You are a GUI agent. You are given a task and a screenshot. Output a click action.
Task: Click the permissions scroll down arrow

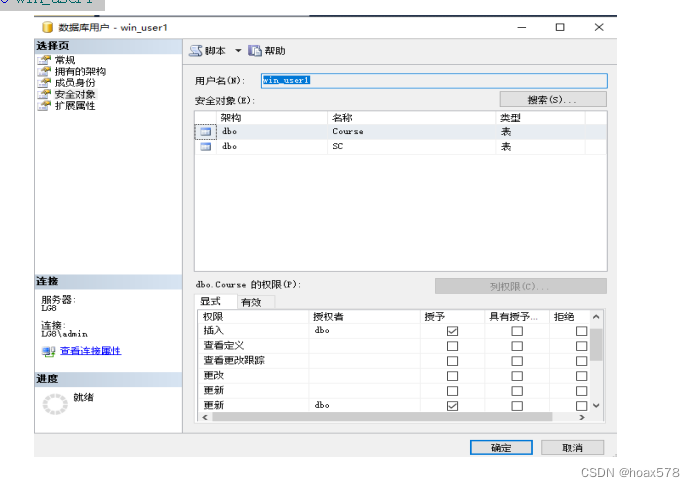click(596, 405)
